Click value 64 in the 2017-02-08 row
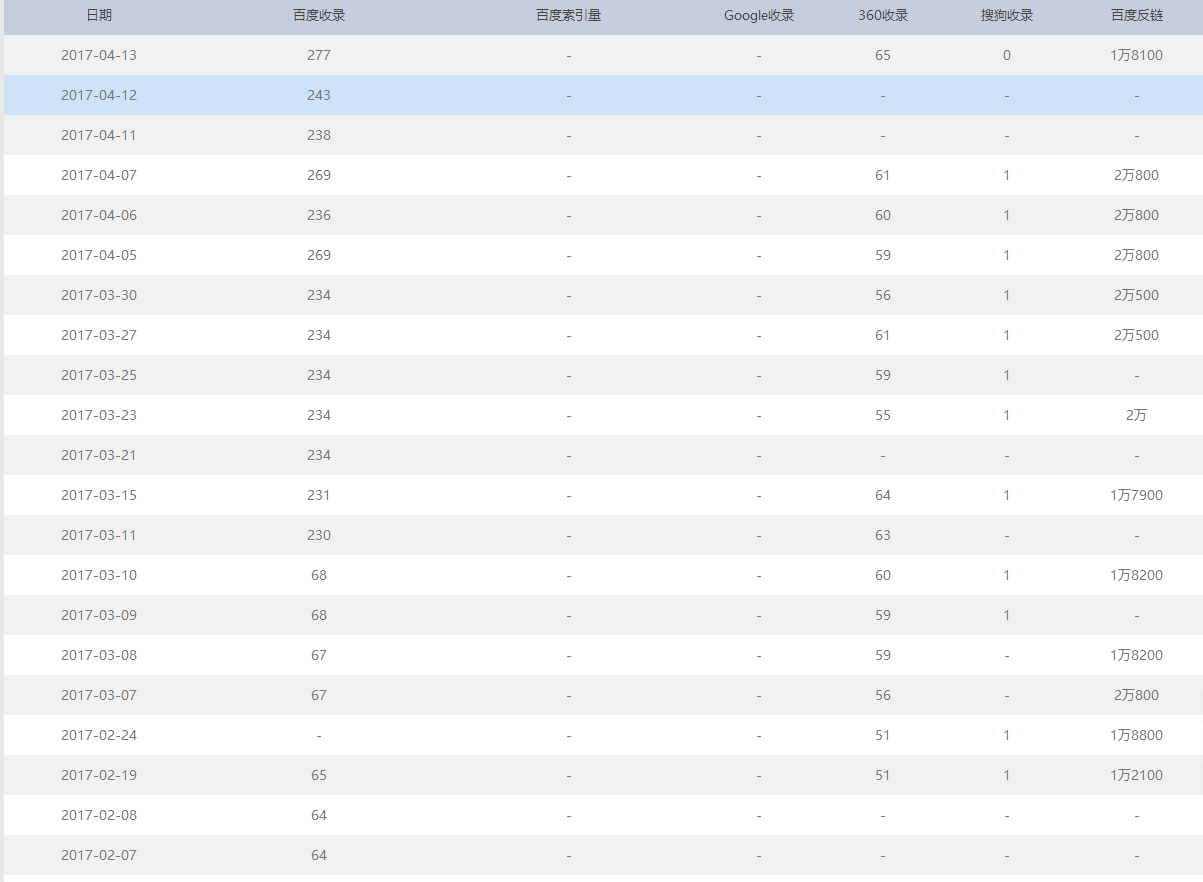 319,815
